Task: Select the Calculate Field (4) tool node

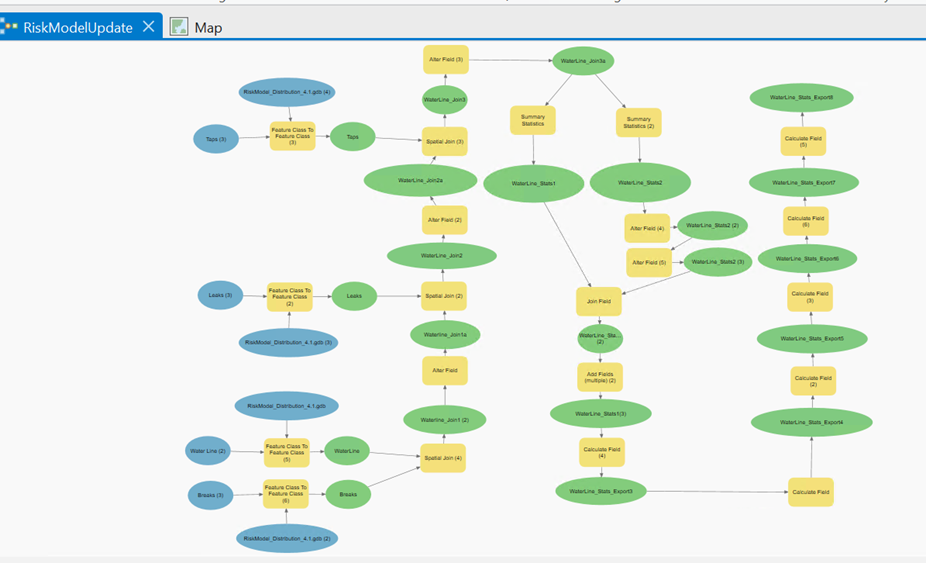Action: click(601, 452)
